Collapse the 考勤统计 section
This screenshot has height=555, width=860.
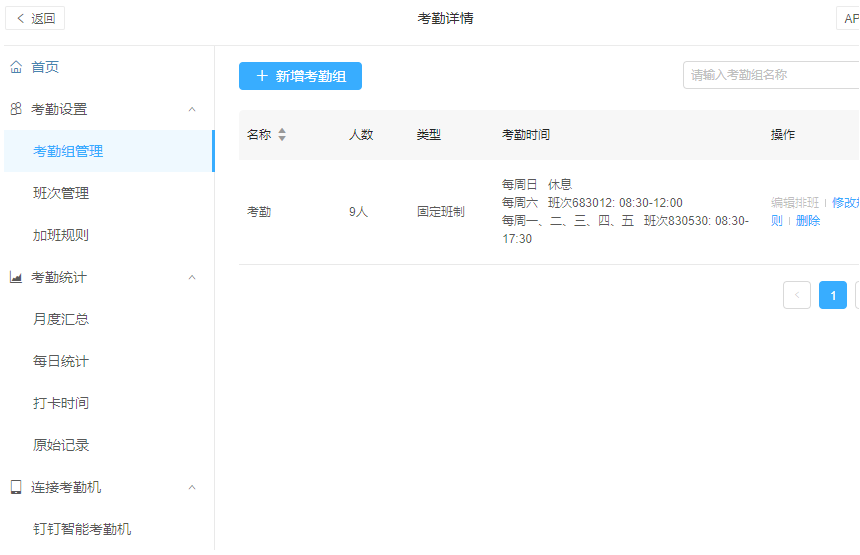pos(192,277)
